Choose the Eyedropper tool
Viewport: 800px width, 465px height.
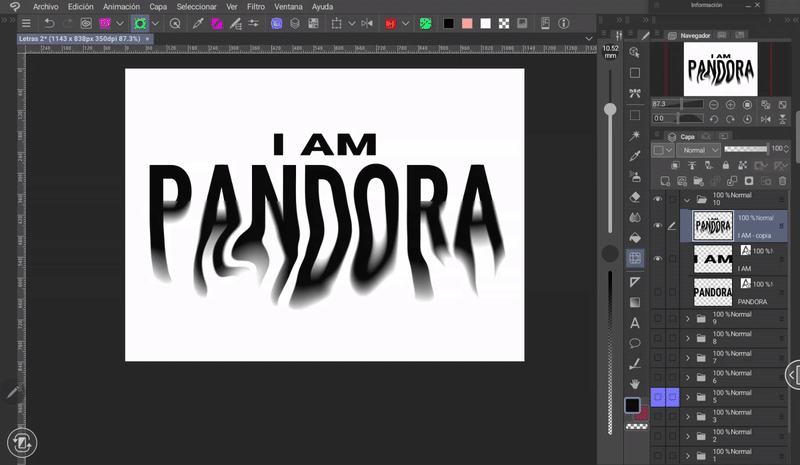(x=635, y=156)
